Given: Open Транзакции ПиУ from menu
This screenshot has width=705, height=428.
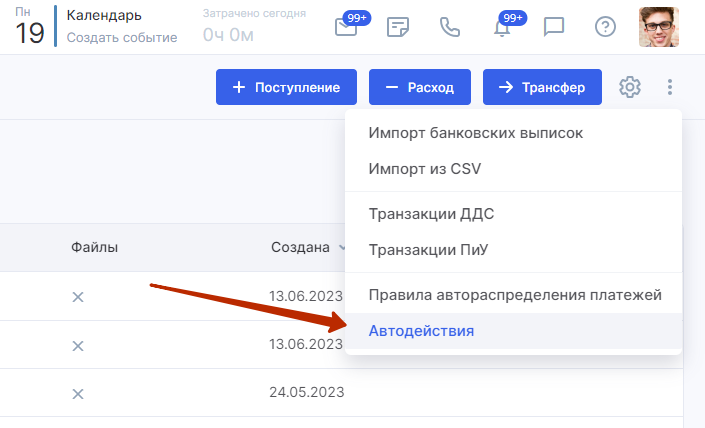Looking at the screenshot, I should pyautogui.click(x=430, y=250).
